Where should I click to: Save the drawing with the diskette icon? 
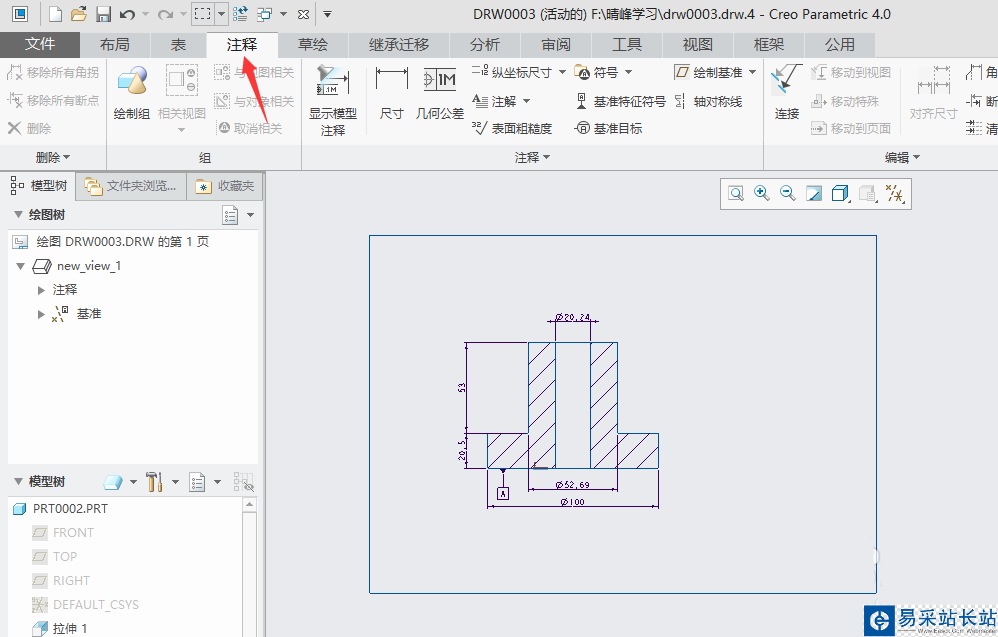[x=103, y=13]
